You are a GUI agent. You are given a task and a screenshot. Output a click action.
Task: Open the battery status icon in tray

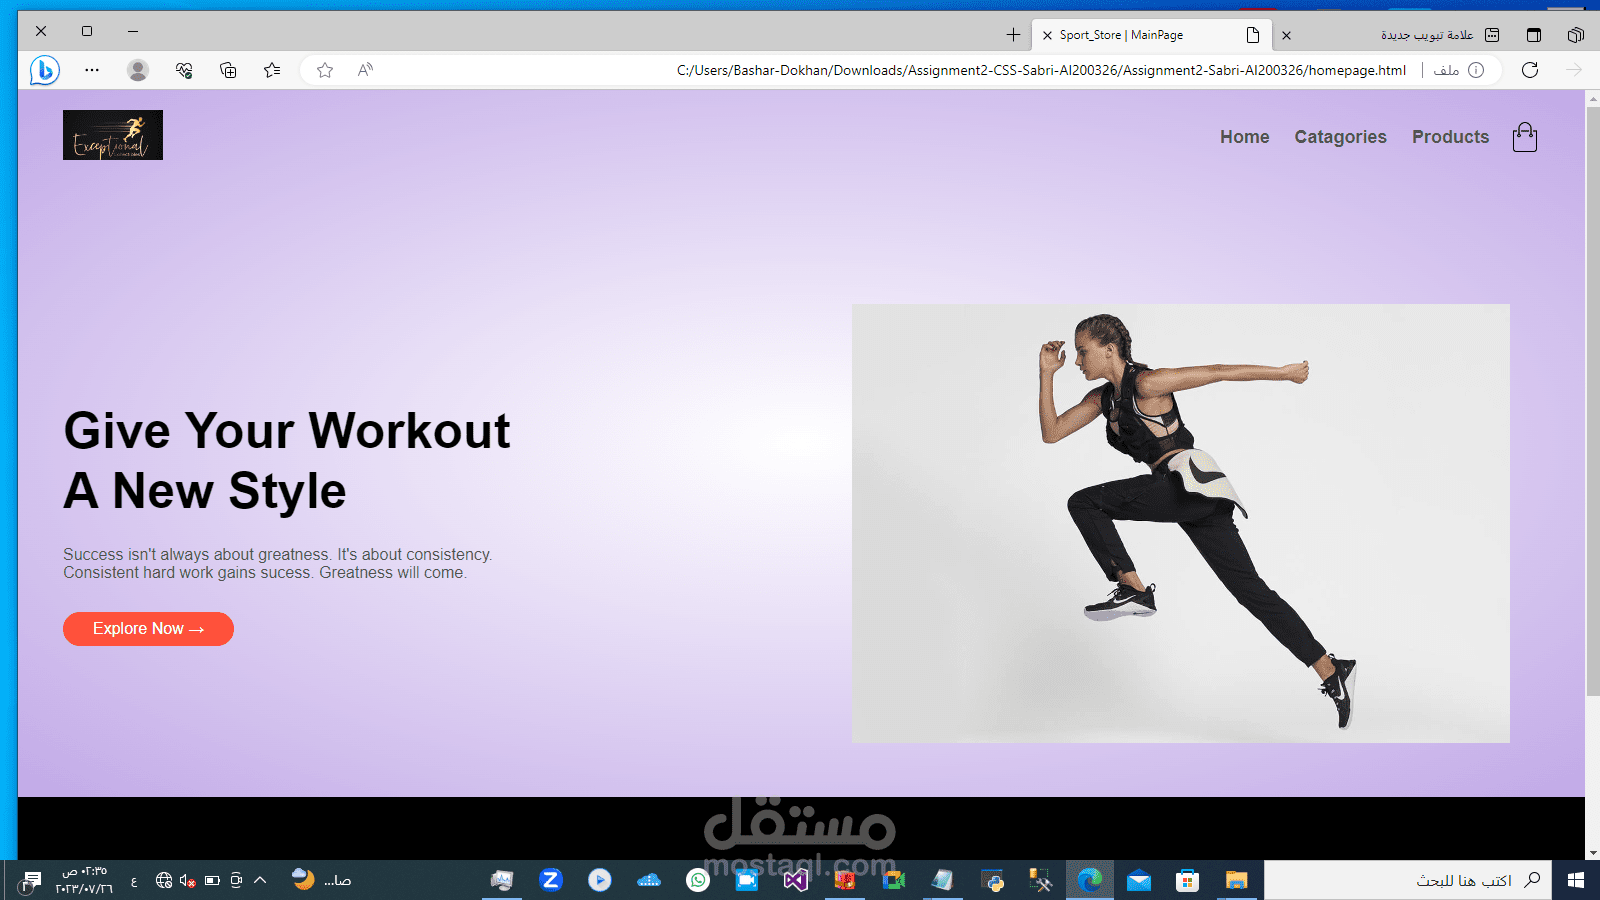point(212,880)
